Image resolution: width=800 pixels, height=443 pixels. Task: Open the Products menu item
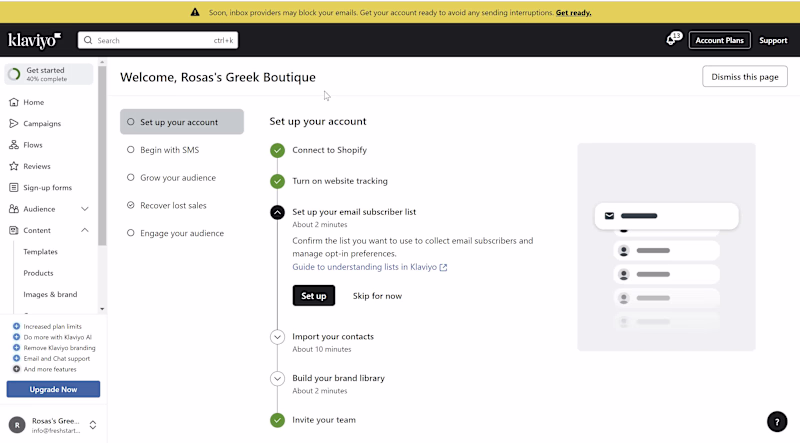(39, 273)
